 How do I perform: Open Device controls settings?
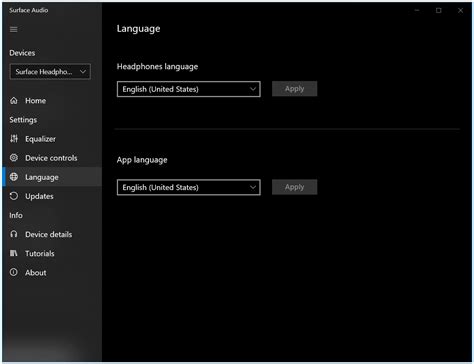pos(52,158)
